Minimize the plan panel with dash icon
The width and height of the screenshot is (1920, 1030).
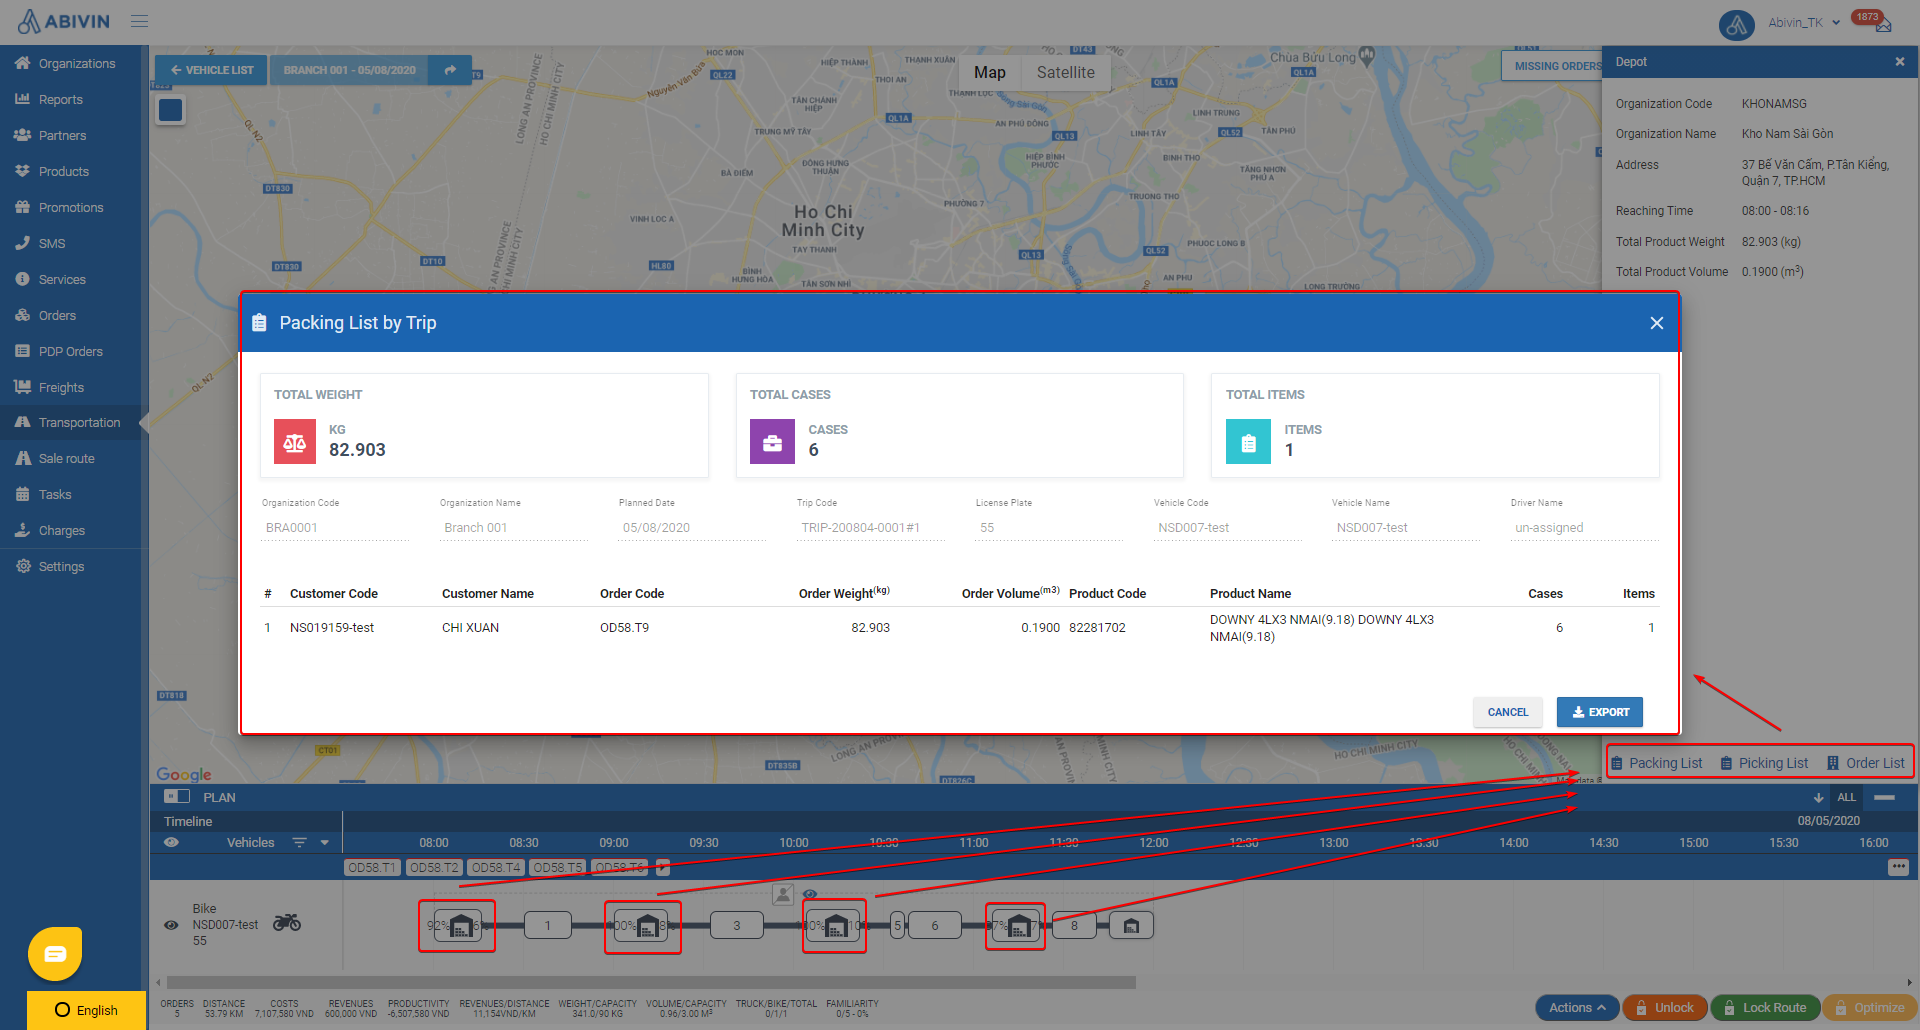point(1884,797)
